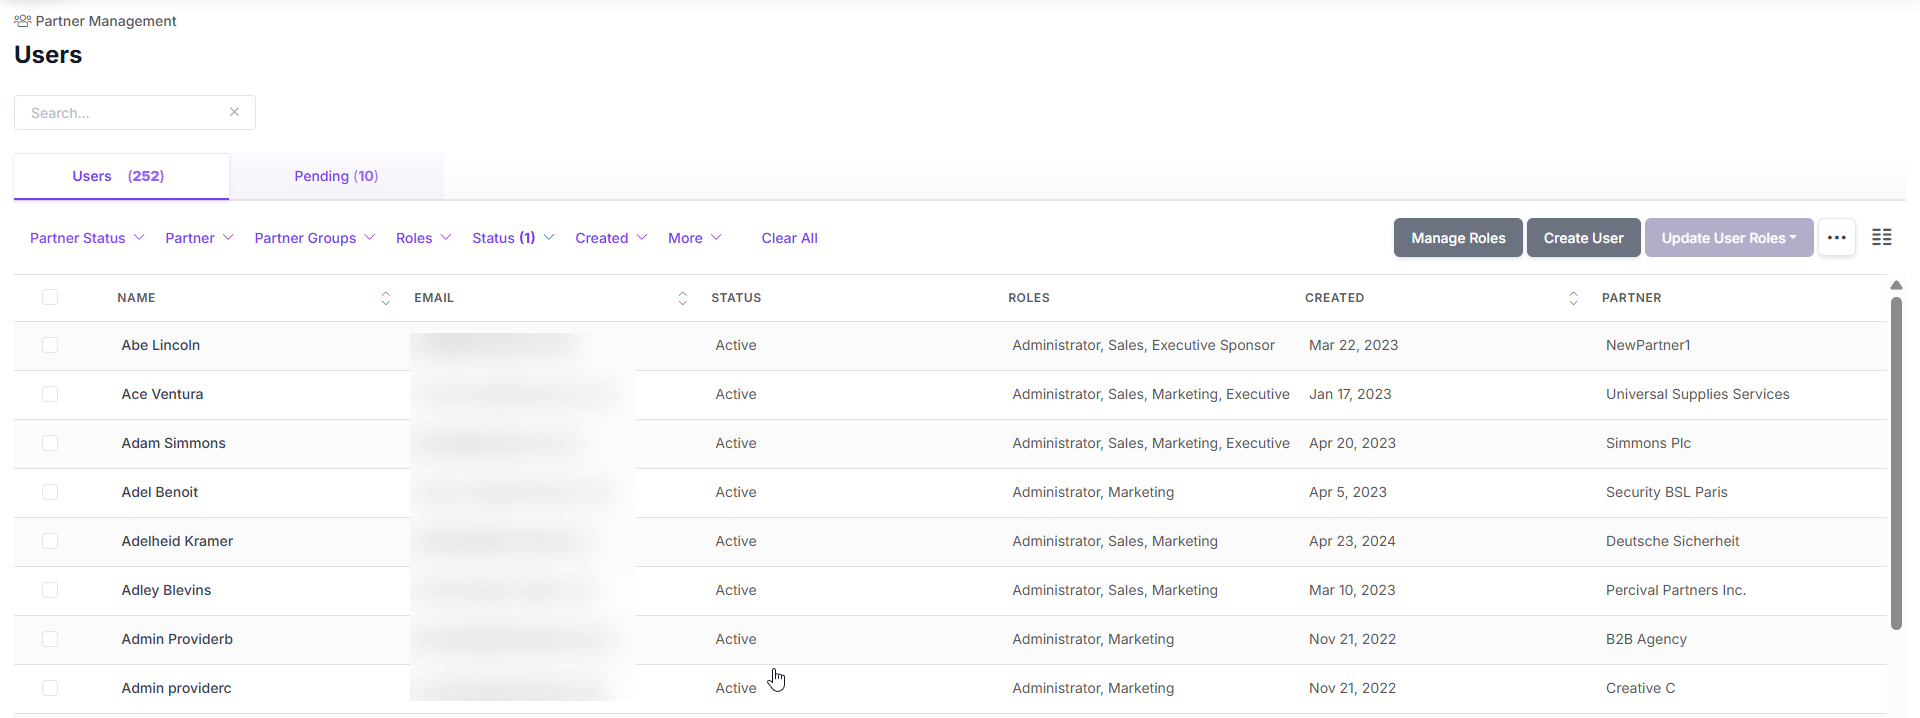
Task: Click the Partner Management people icon
Action: (22, 21)
